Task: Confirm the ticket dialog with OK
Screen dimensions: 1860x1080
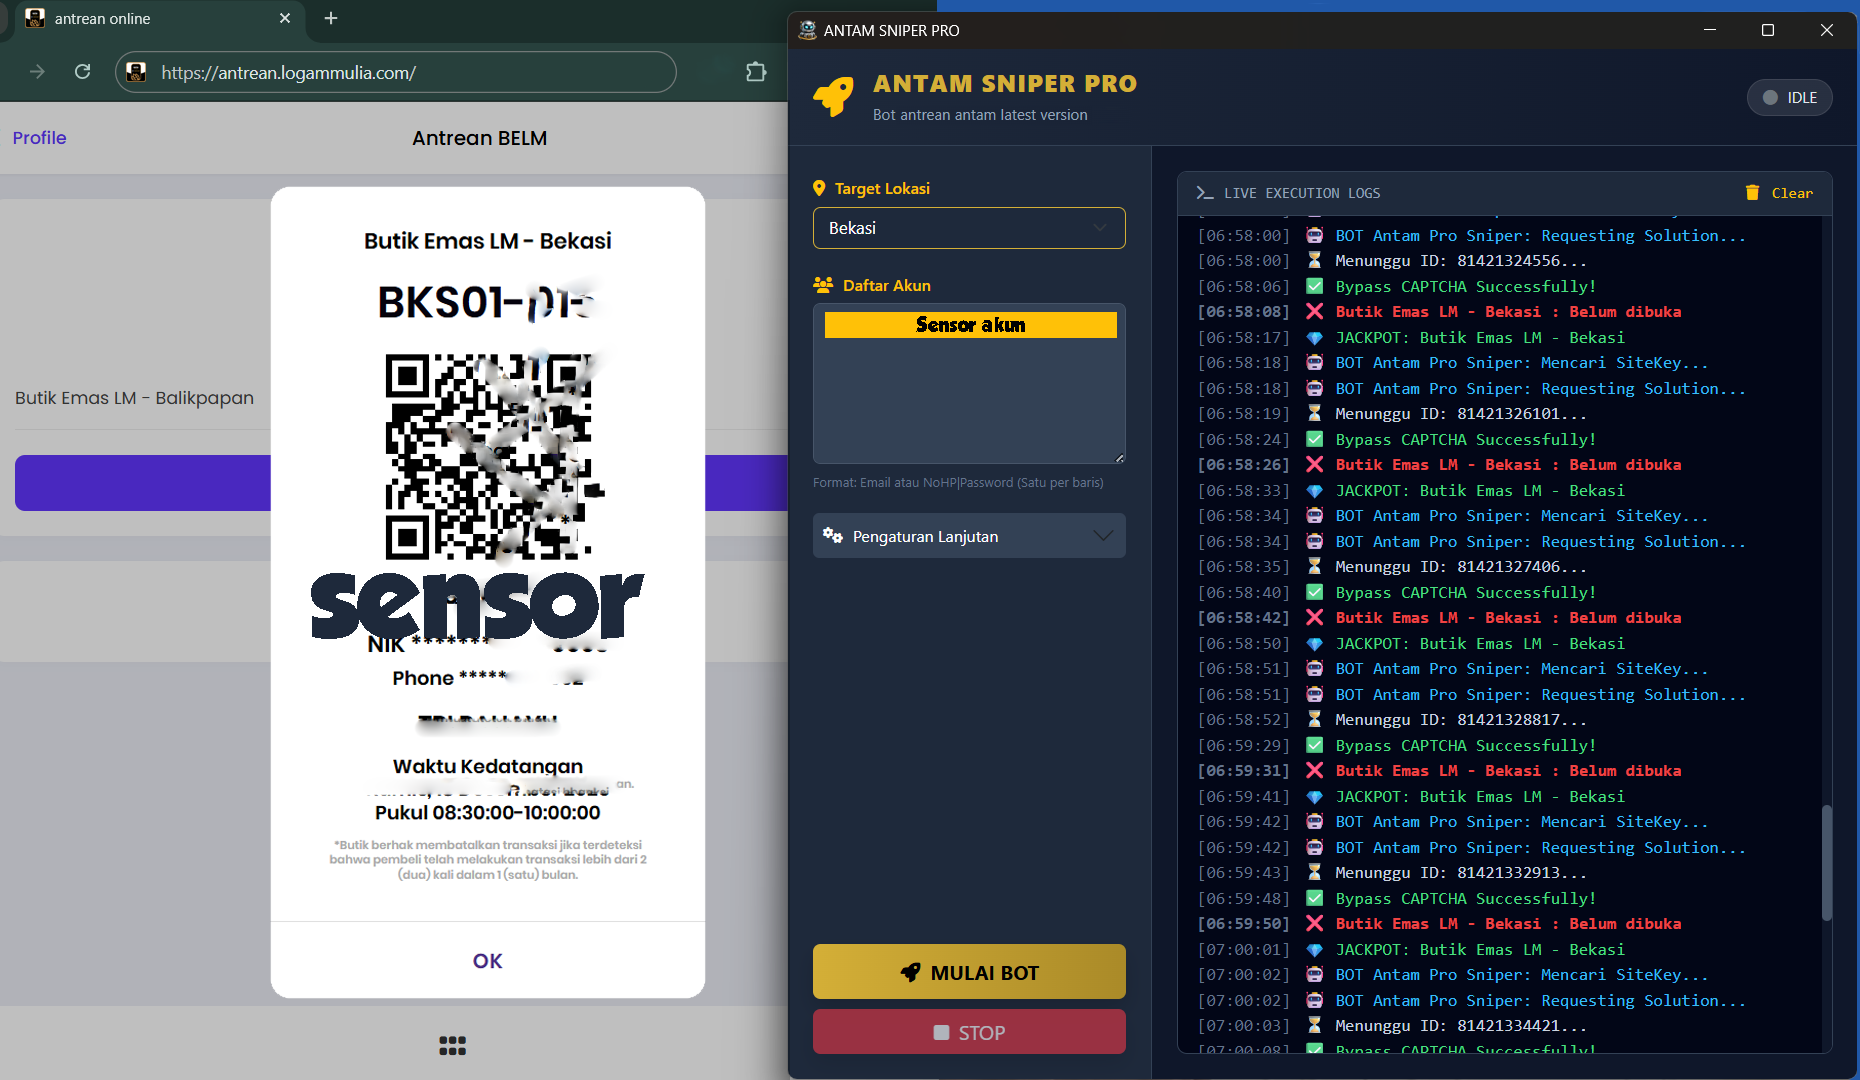Action: coord(488,961)
